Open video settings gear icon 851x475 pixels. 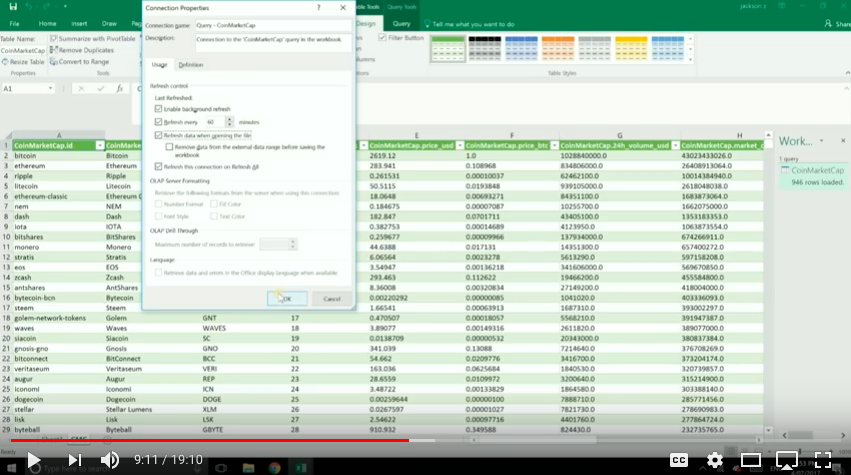[x=714, y=460]
